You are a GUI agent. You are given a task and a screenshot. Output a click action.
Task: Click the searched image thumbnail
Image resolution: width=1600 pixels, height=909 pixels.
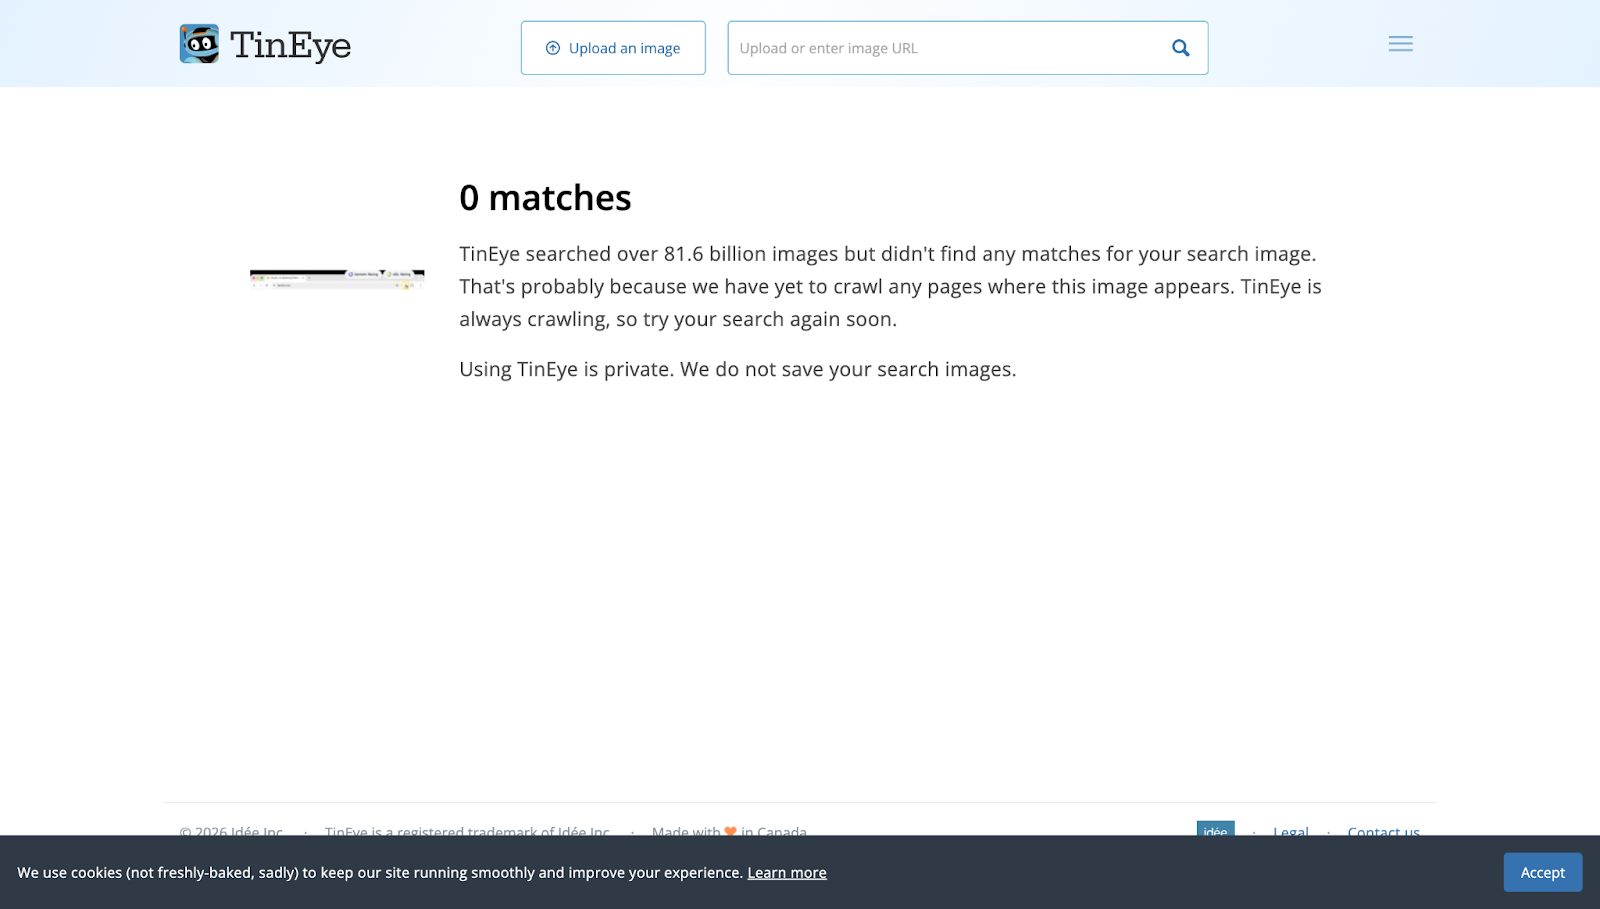pos(336,279)
